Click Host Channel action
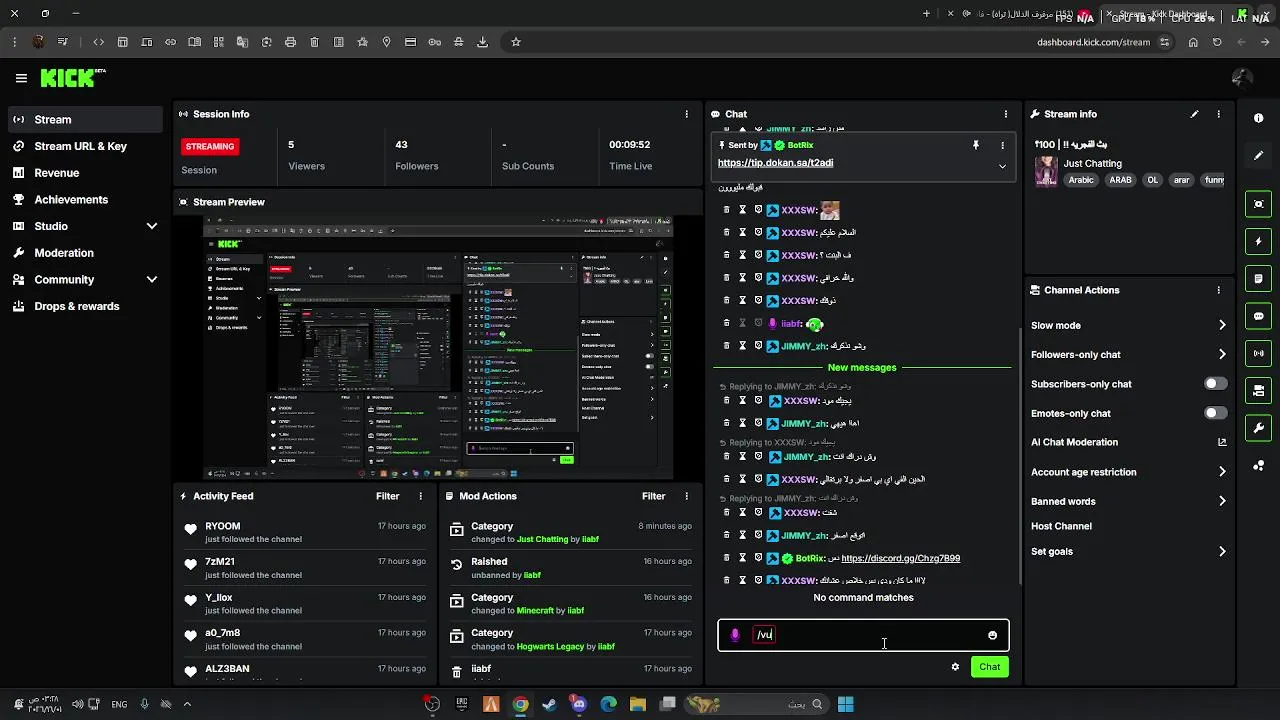The width and height of the screenshot is (1280, 720). (x=1061, y=526)
